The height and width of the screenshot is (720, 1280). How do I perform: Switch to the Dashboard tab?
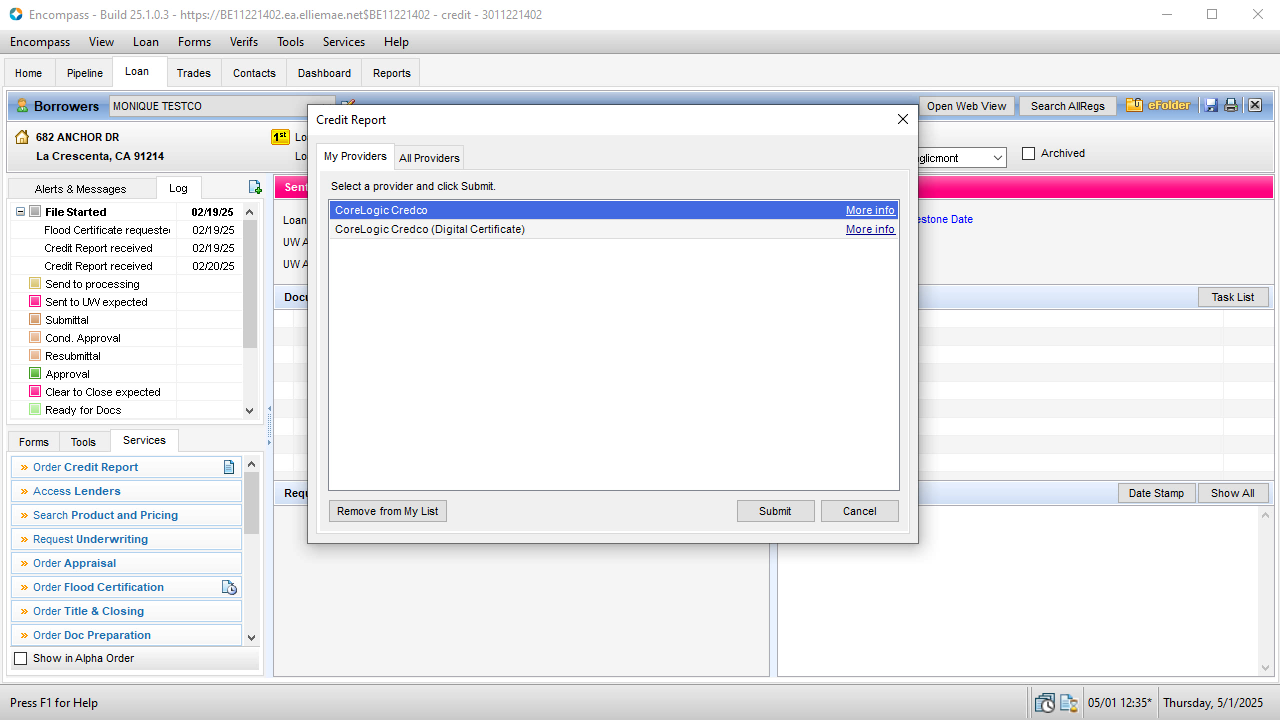click(324, 73)
